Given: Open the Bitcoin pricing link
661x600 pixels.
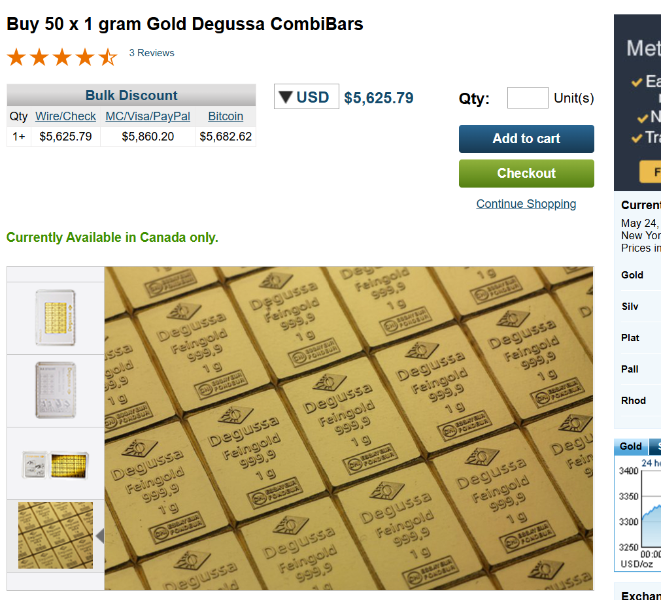Looking at the screenshot, I should point(226,116).
